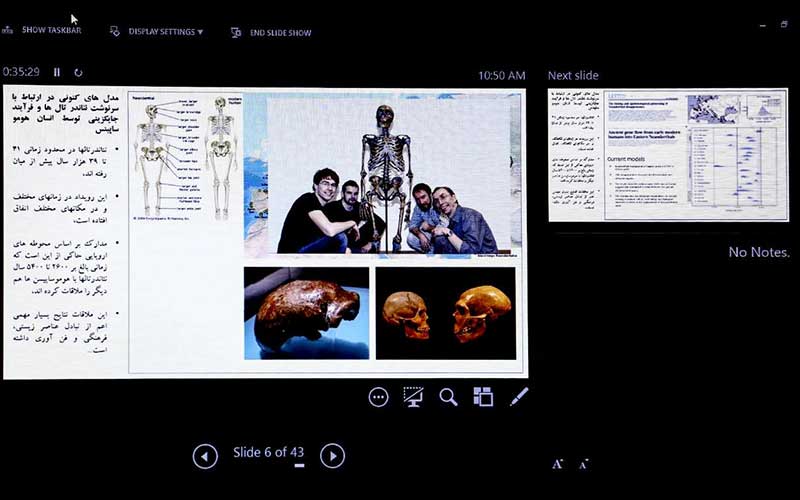The height and width of the screenshot is (500, 800).
Task: Pause the presentation timer
Action: 57,72
